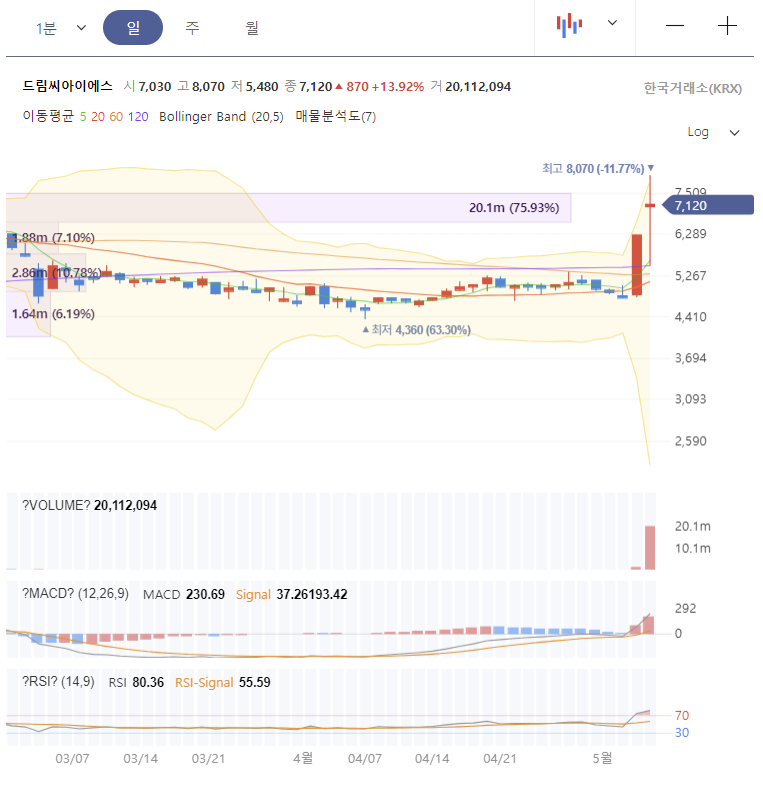Click the 드림씨아이에스 stock name
Viewport: 763px width, 792px height.
coord(67,86)
